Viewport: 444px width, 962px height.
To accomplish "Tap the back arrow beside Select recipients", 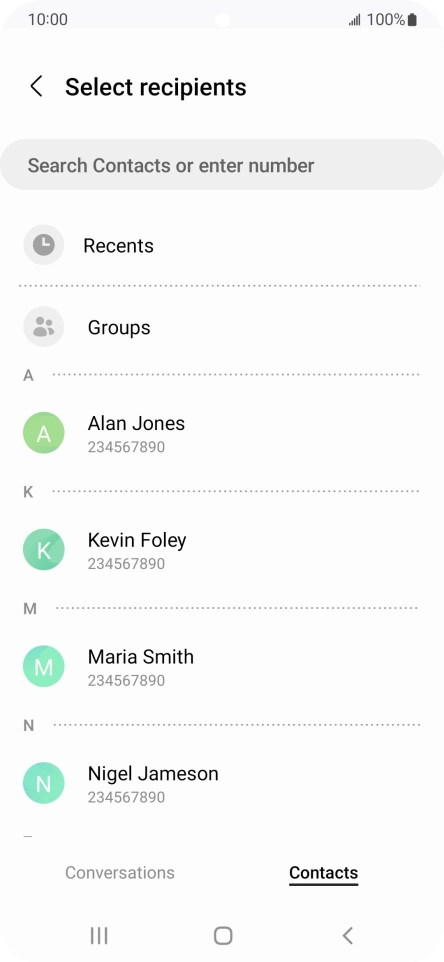I will (x=37, y=87).
